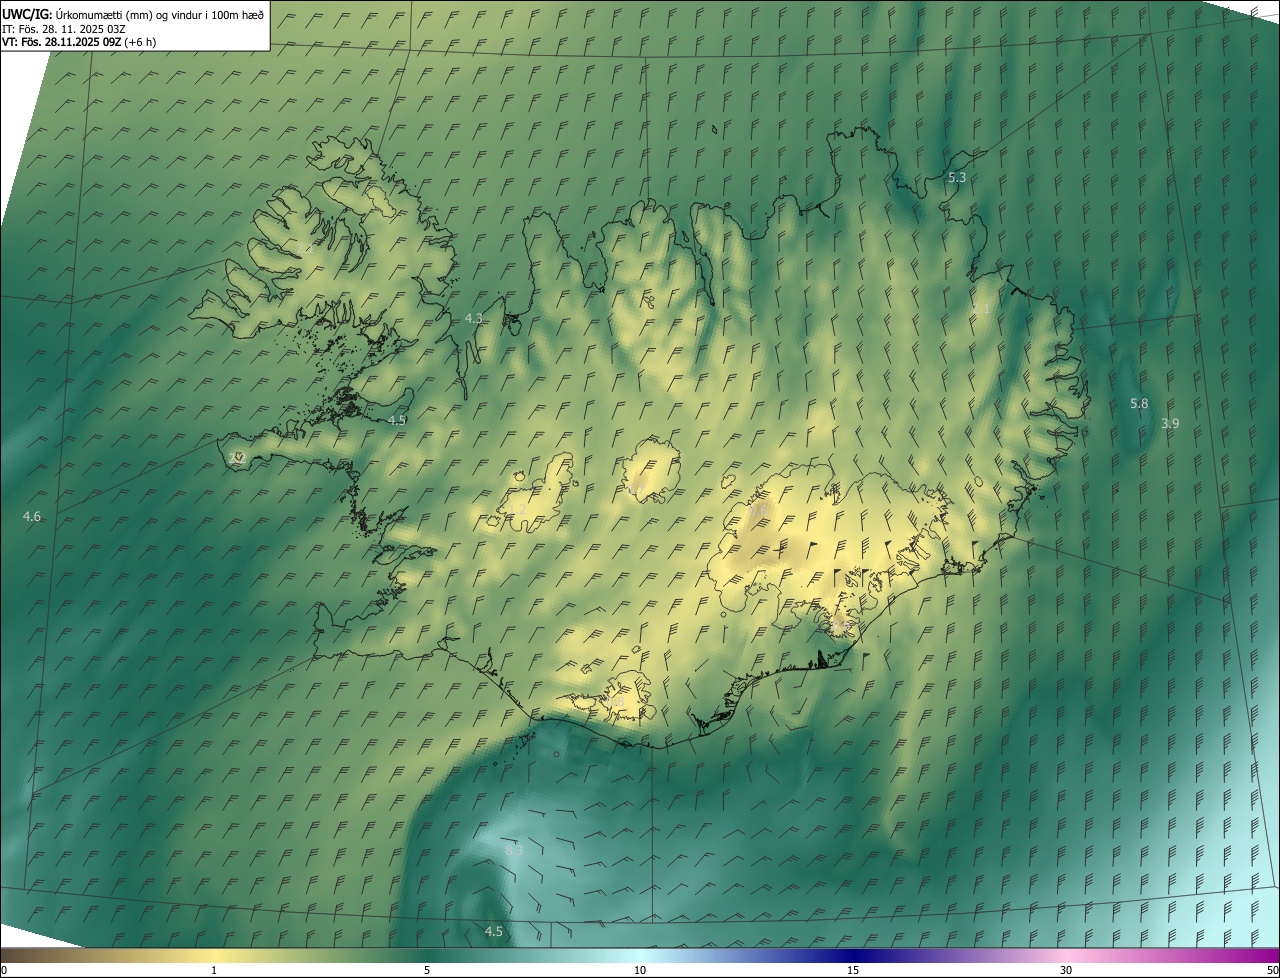Click the '15' label on the colour scale
This screenshot has height=978, width=1280.
point(853,971)
